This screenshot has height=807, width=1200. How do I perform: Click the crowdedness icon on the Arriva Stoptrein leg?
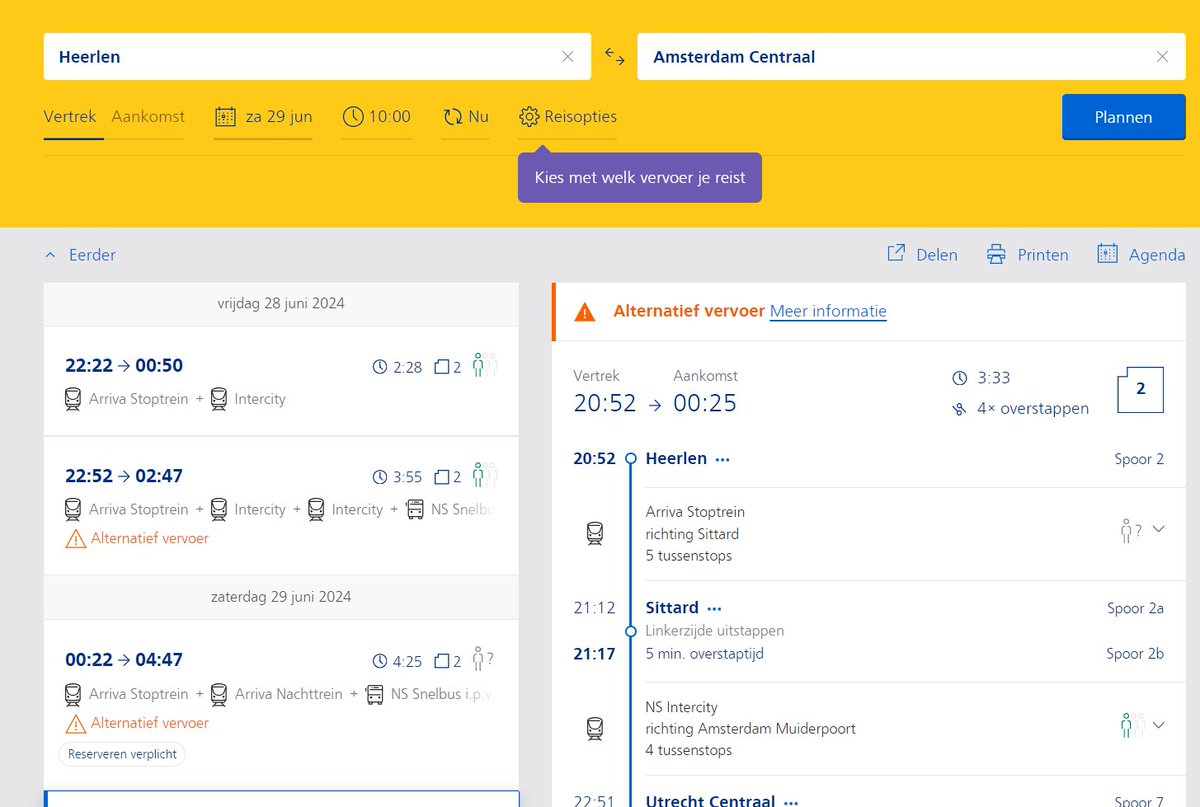(1130, 531)
